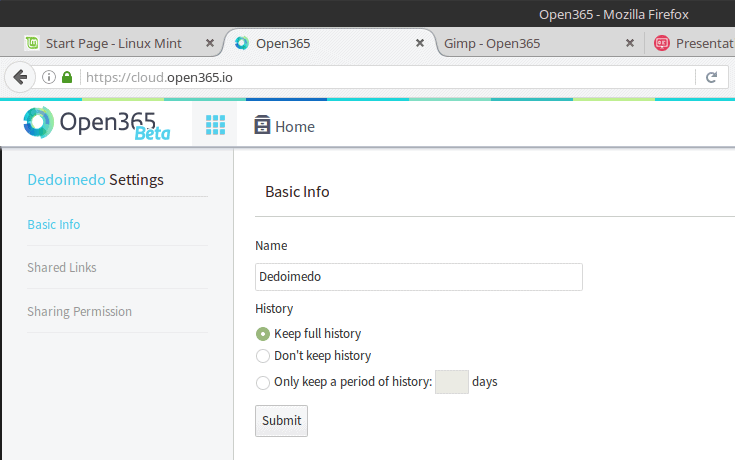The height and width of the screenshot is (460, 735).
Task: Click the Home library cabinet icon
Action: [x=262, y=125]
